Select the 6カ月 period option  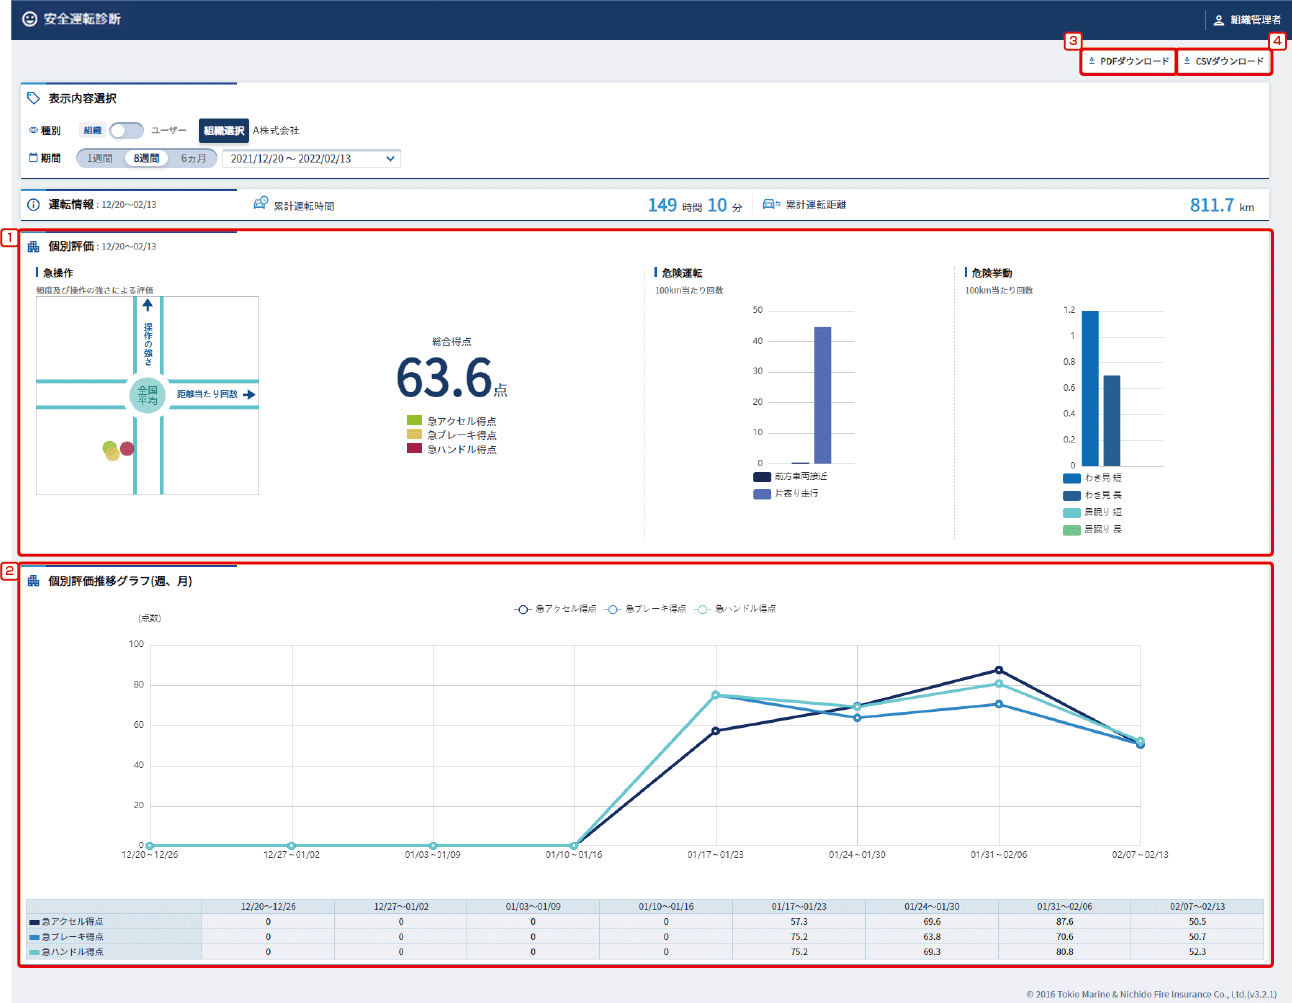click(x=193, y=158)
